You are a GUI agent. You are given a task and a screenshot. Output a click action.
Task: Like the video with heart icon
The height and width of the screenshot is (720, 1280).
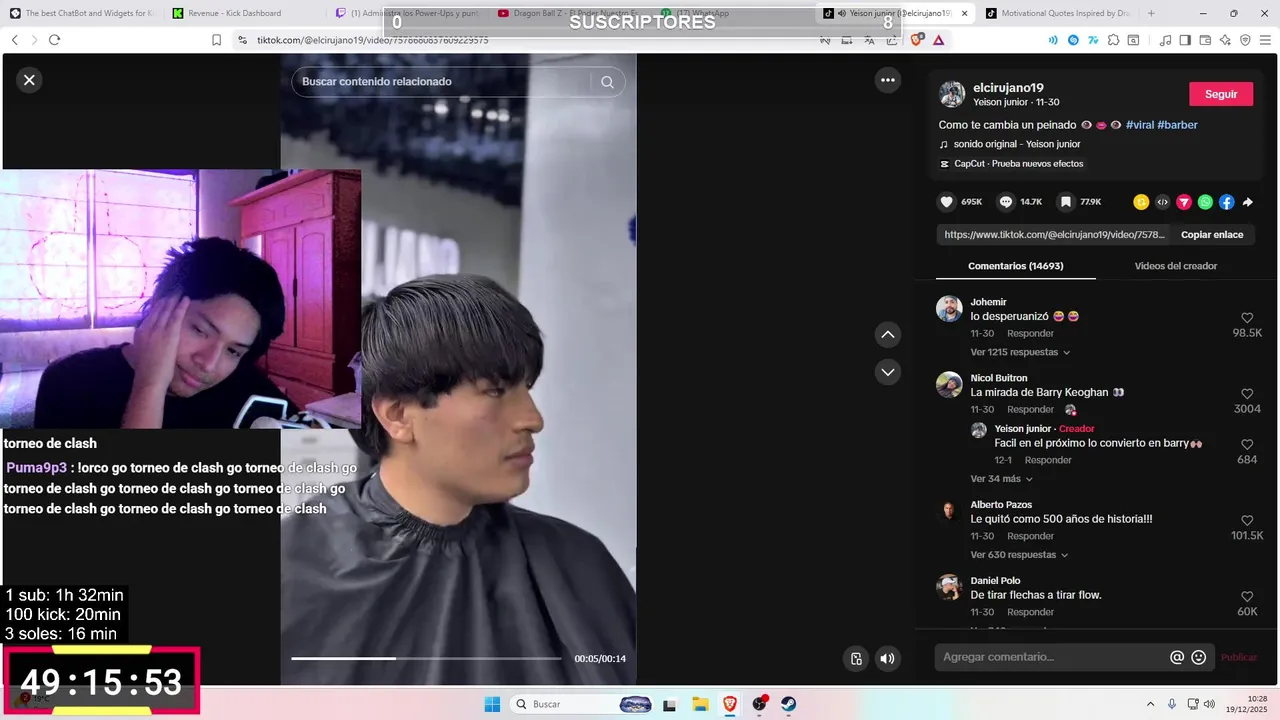coord(946,202)
